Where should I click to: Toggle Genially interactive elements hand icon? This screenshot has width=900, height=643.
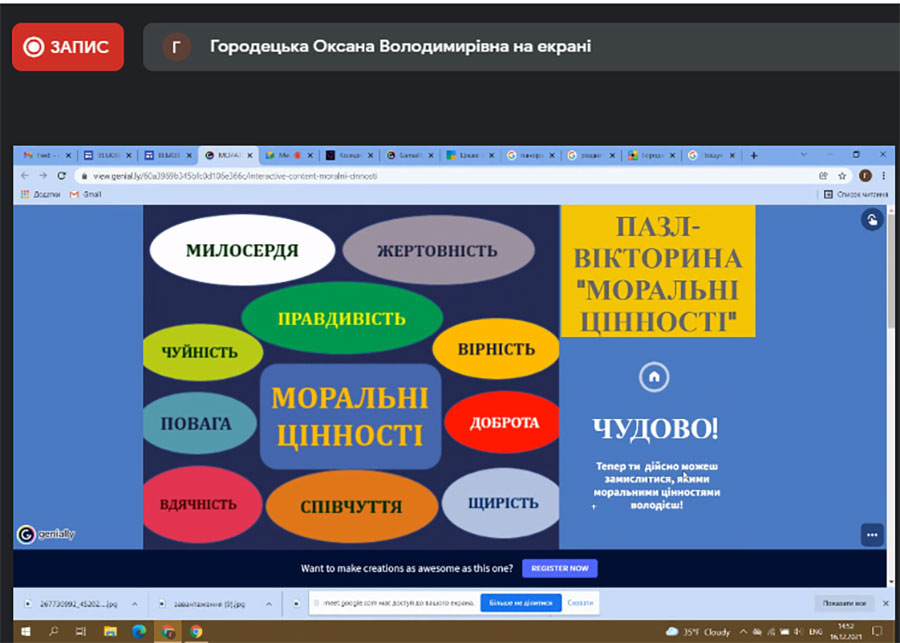tap(872, 220)
